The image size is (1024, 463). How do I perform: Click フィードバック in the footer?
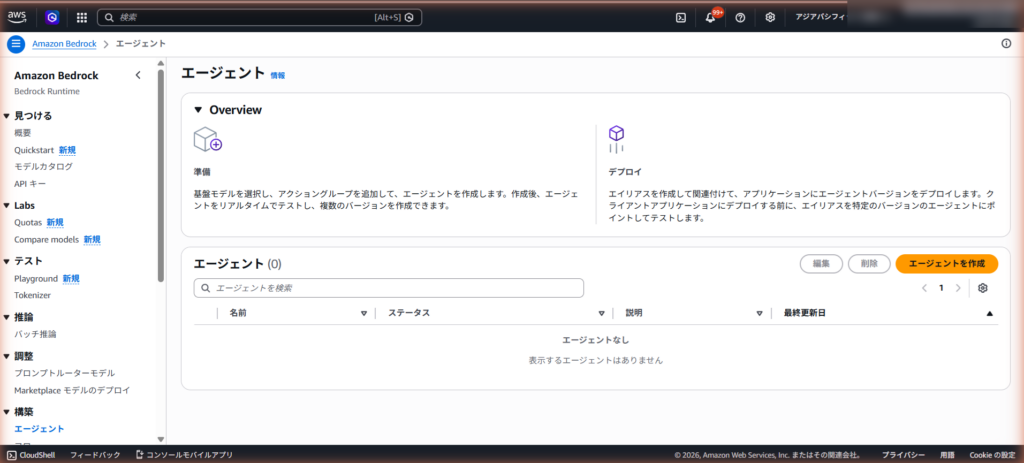95,455
